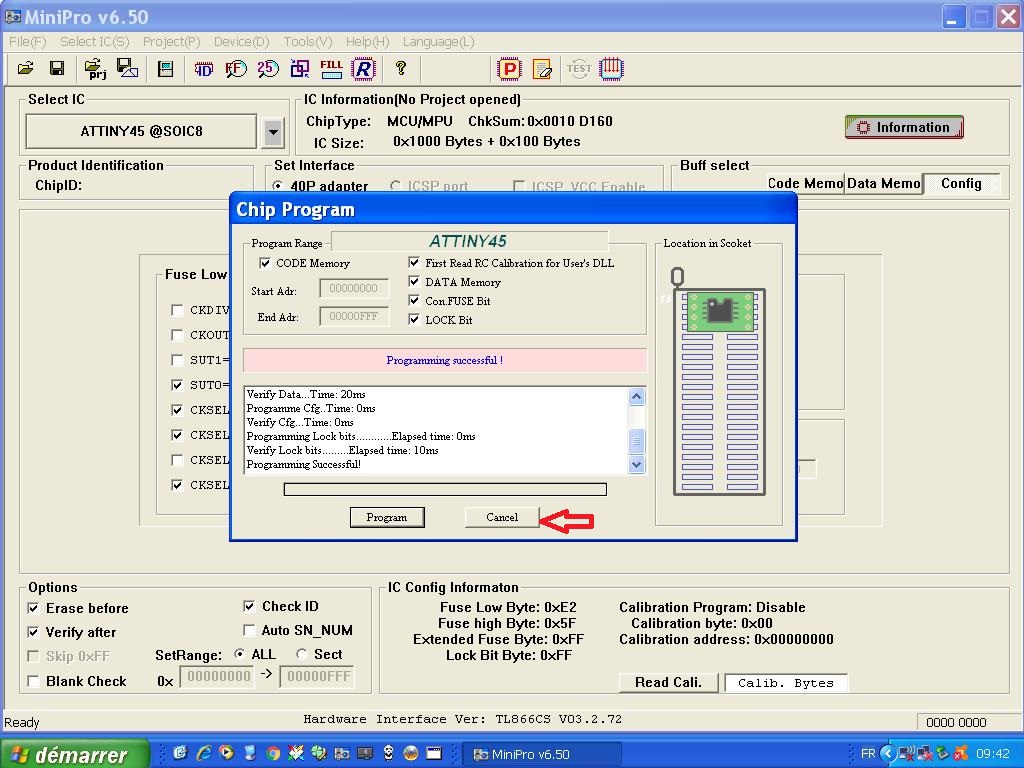
Task: Switch to Code Memo buffer tab
Action: point(805,184)
